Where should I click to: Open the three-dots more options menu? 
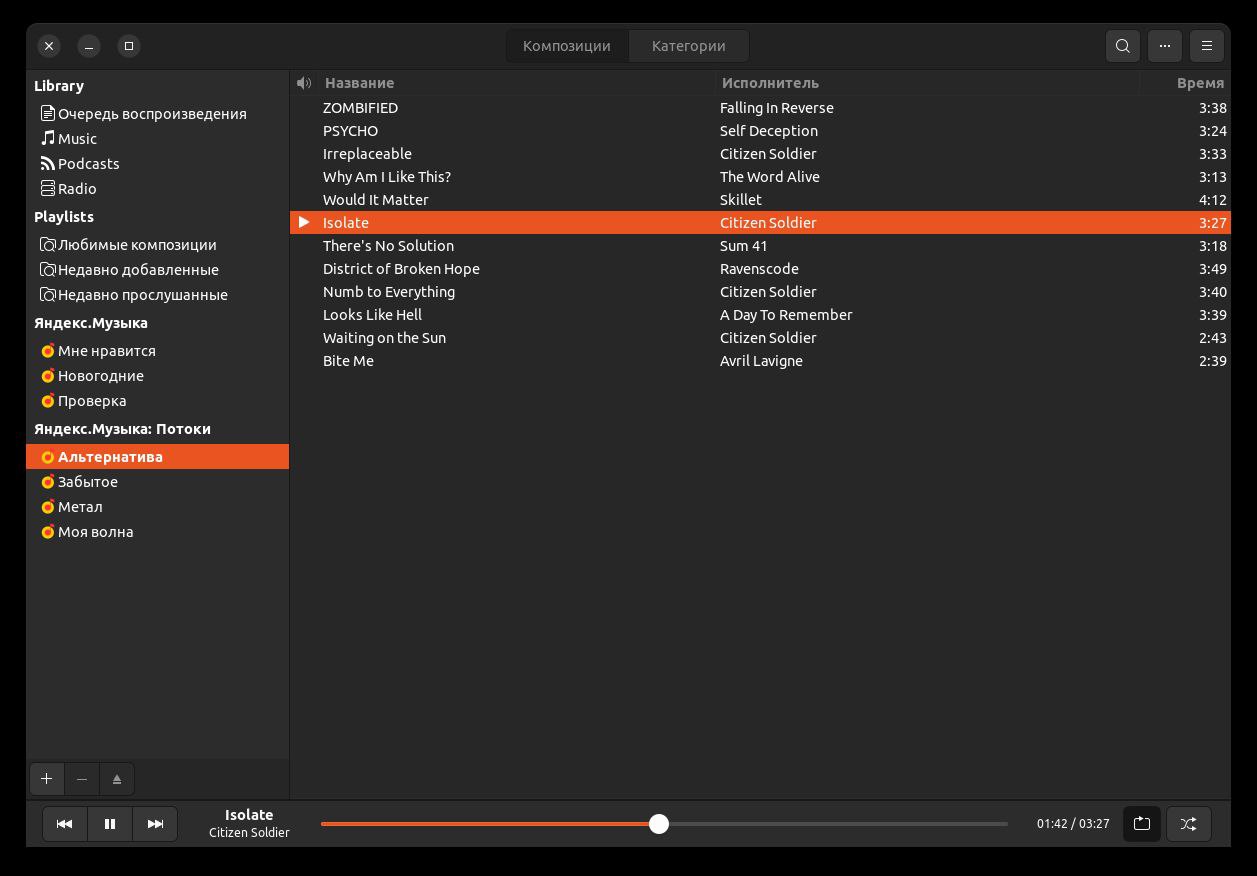pyautogui.click(x=1165, y=46)
